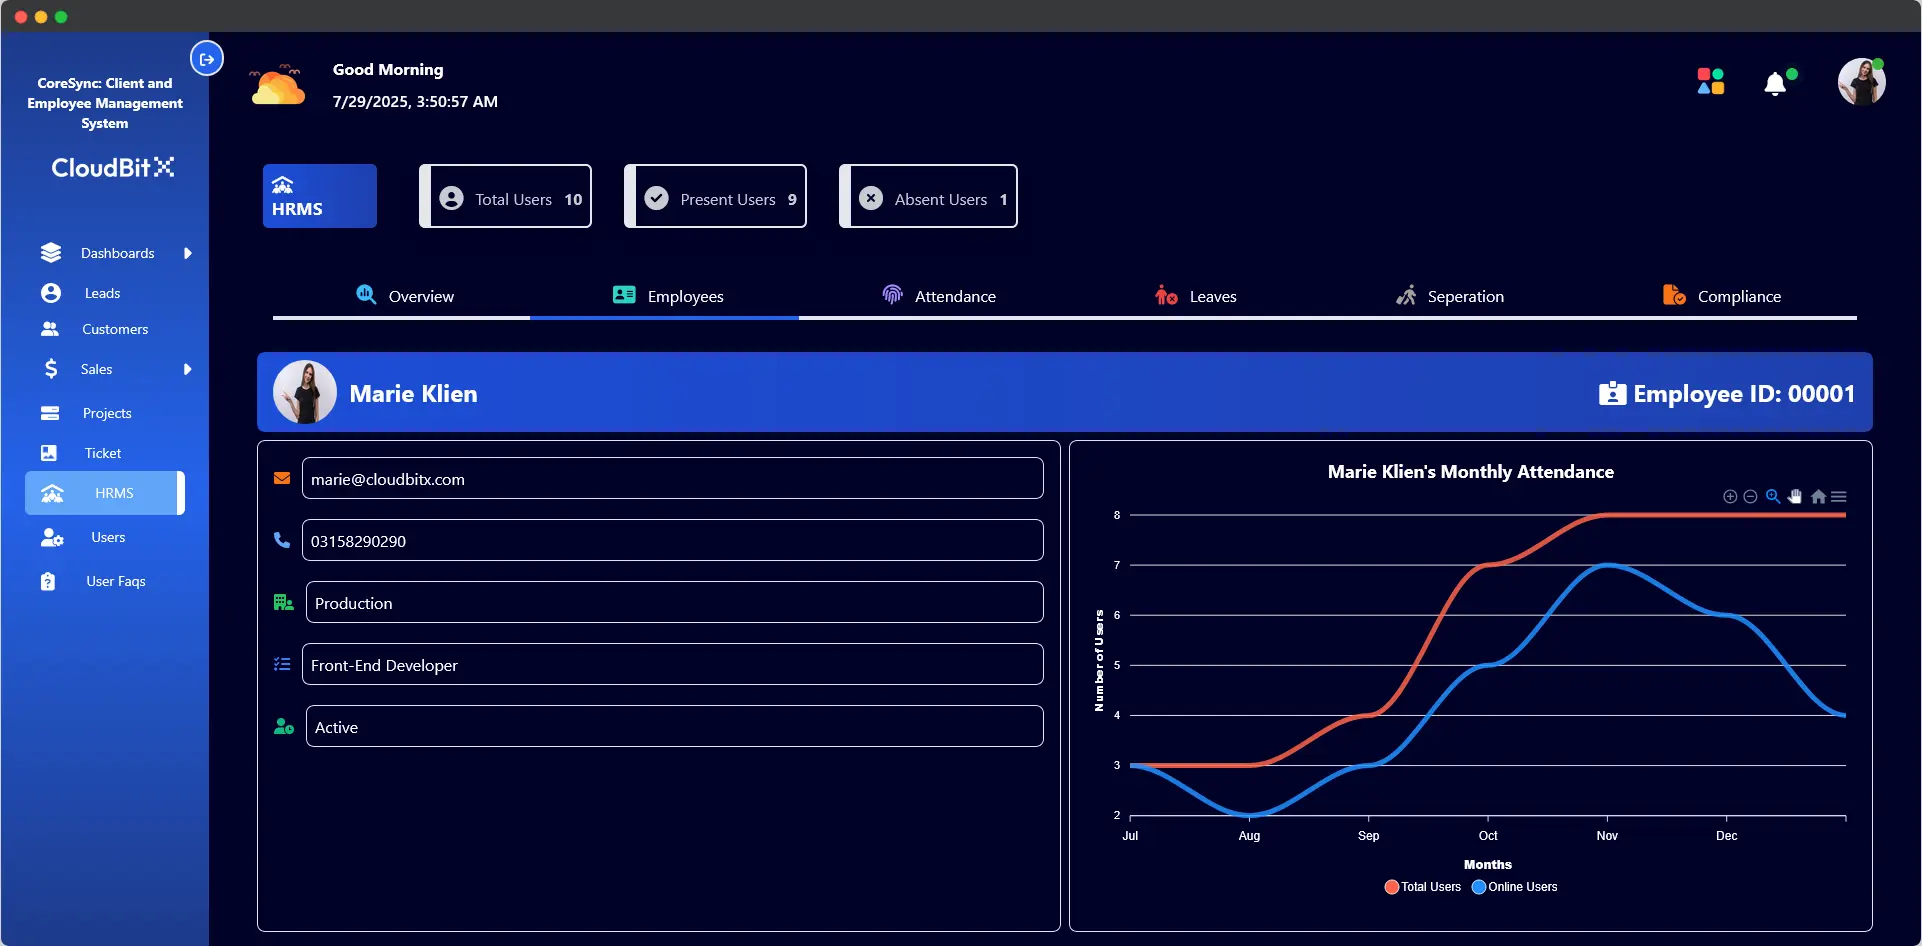
Task: Open the notifications bell icon
Action: pyautogui.click(x=1777, y=84)
